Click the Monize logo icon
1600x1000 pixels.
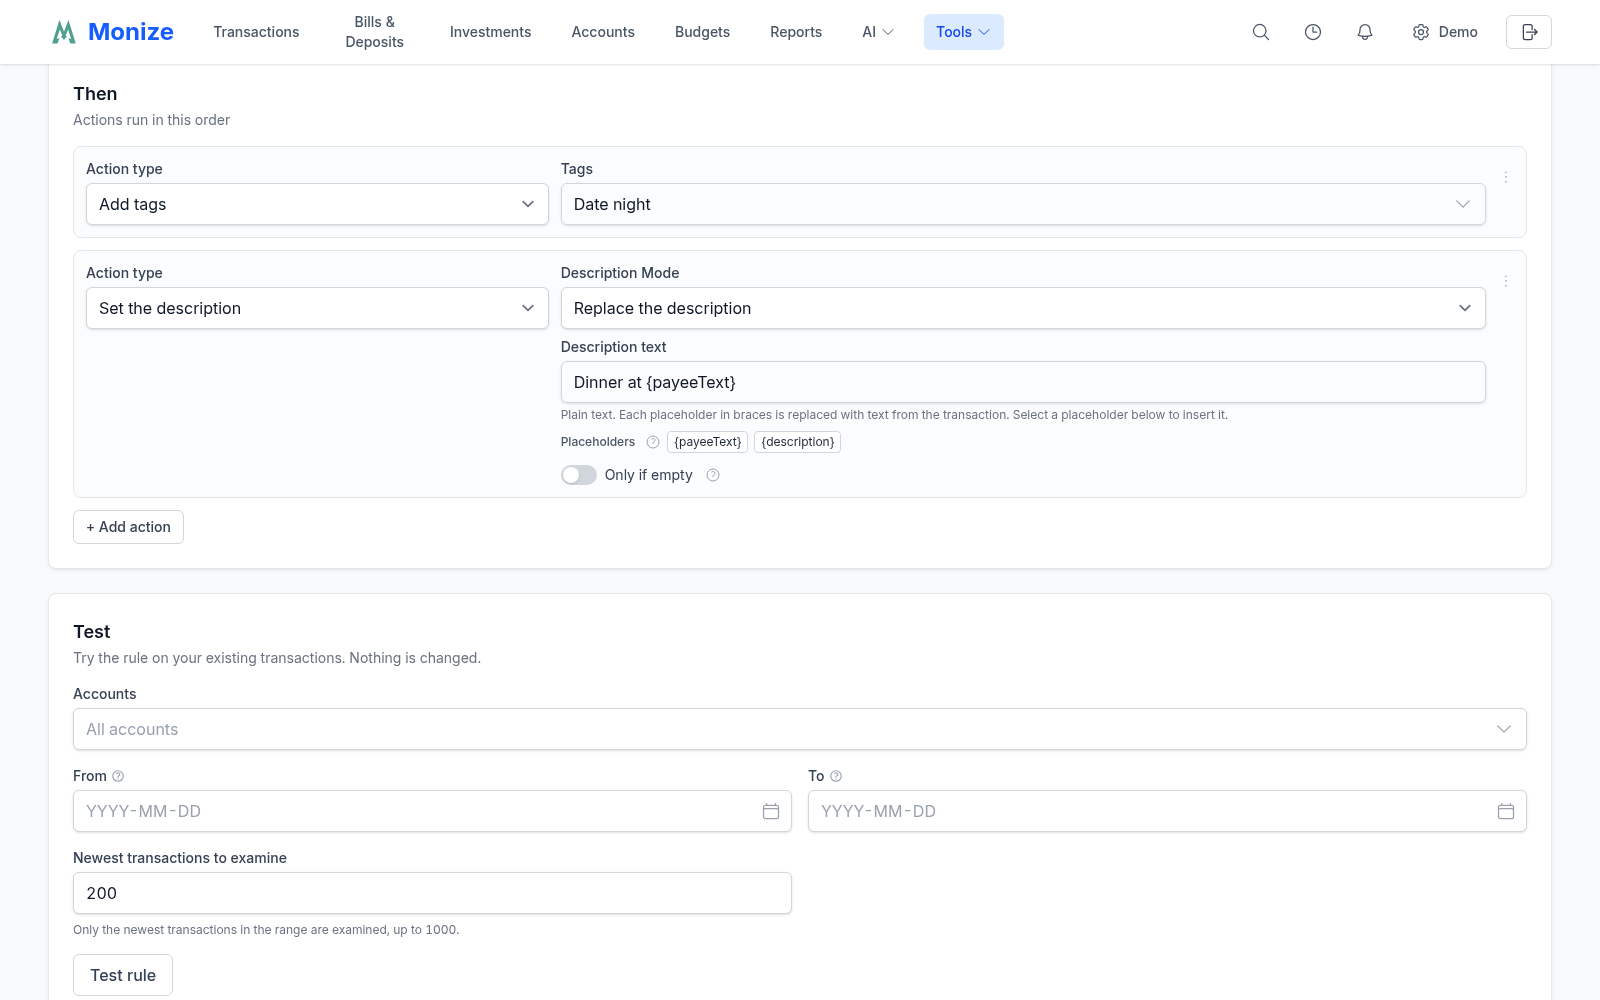click(64, 32)
